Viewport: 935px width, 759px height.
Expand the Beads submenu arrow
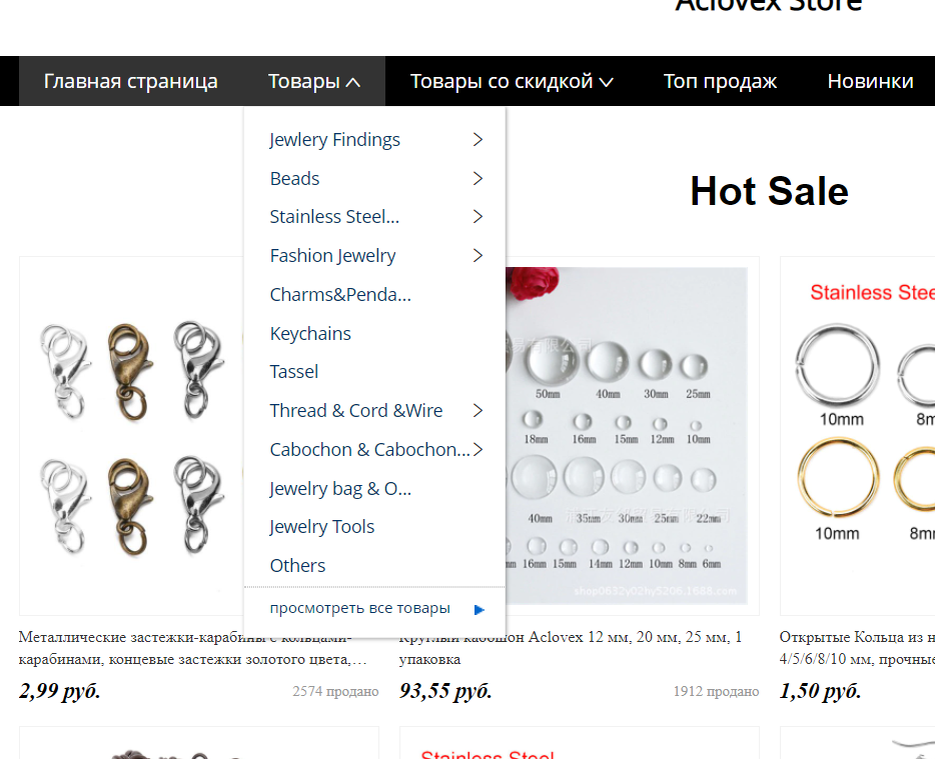point(478,178)
